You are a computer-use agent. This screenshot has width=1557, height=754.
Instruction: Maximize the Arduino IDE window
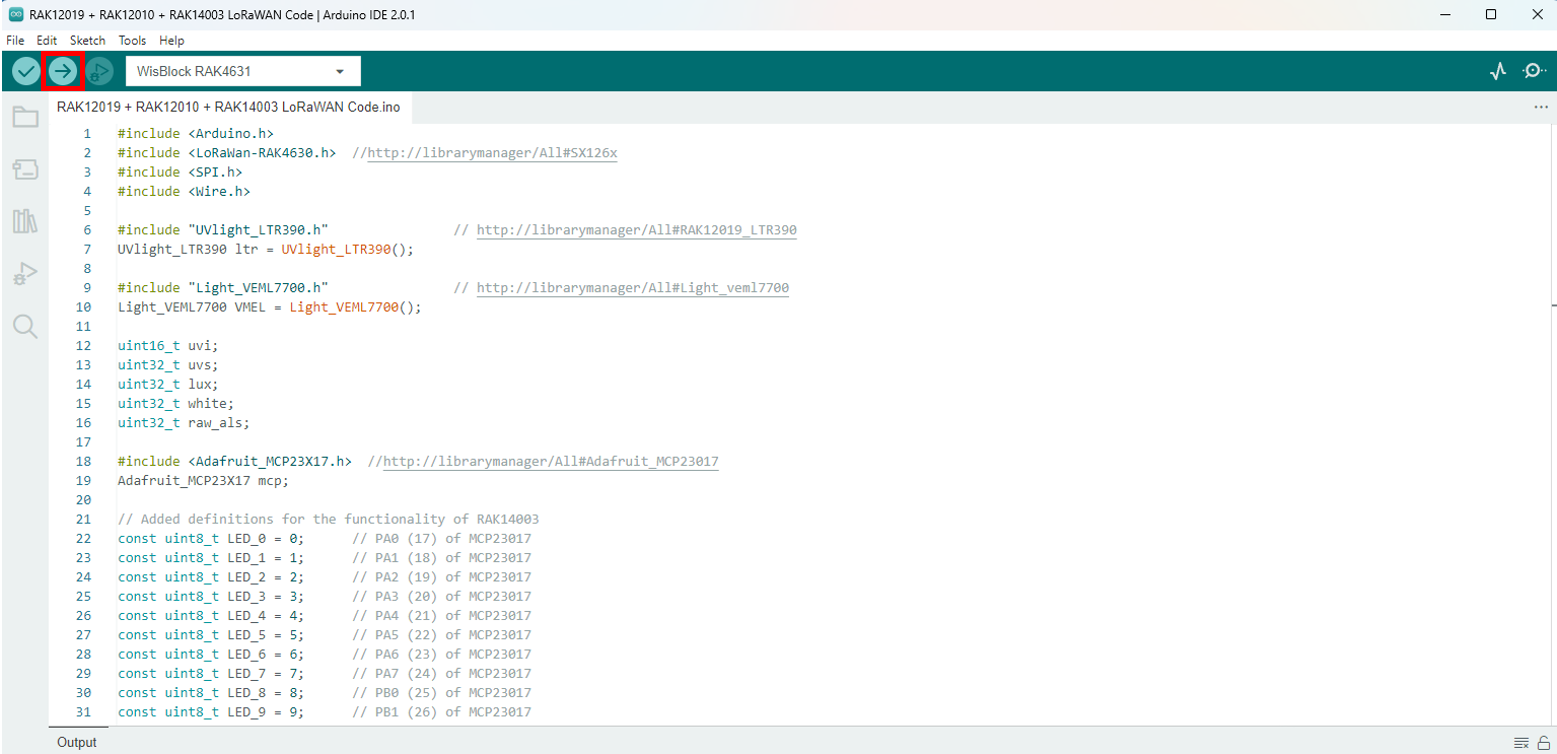[1490, 14]
